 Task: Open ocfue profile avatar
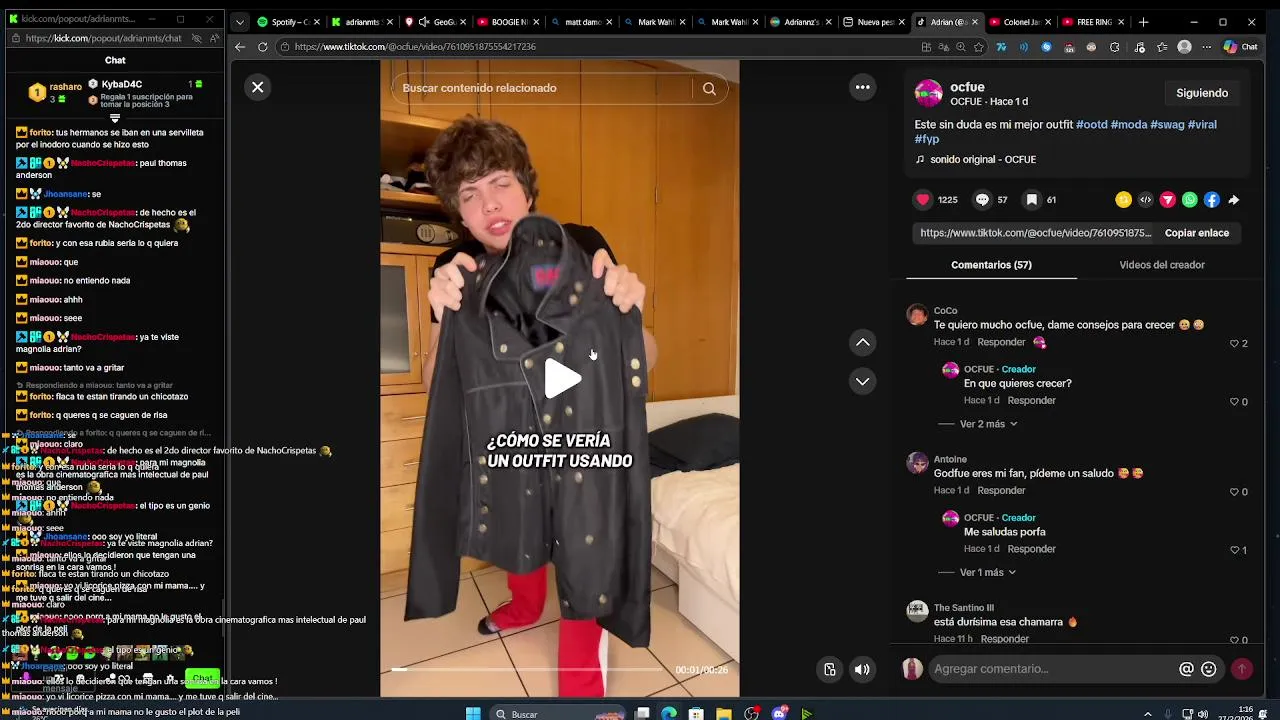[x=929, y=93]
